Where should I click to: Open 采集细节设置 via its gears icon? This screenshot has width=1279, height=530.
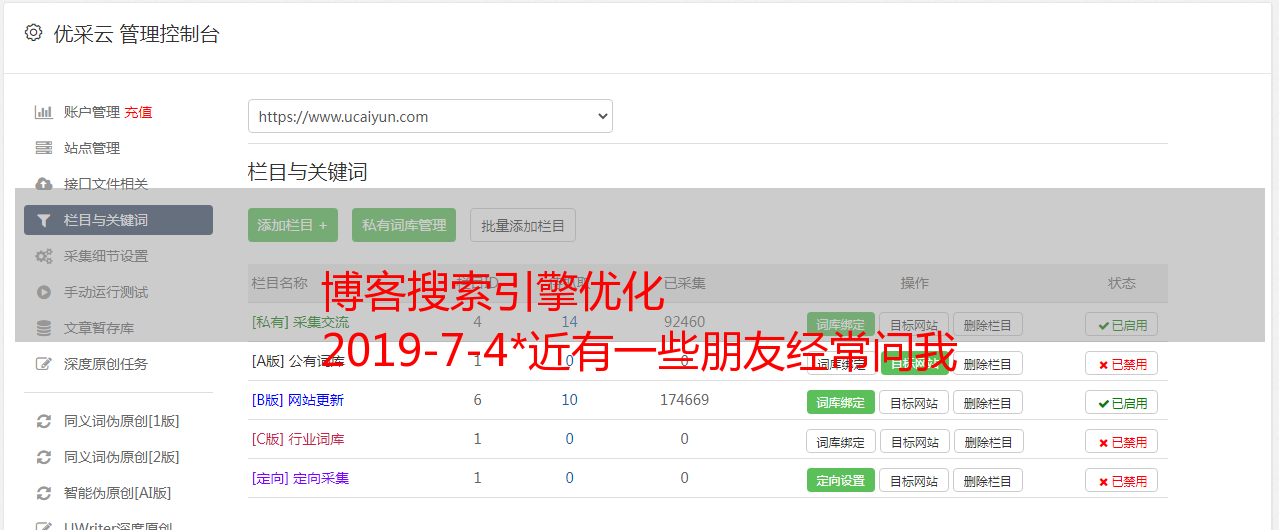coord(43,256)
